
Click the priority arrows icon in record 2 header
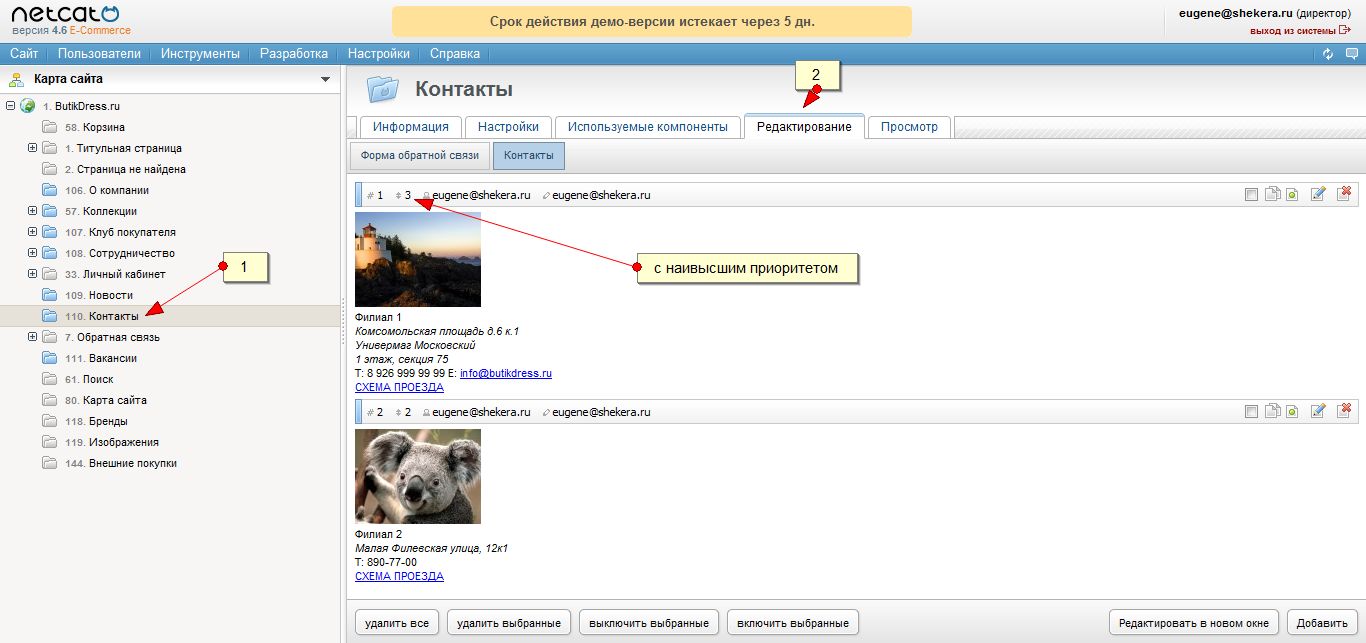click(399, 412)
